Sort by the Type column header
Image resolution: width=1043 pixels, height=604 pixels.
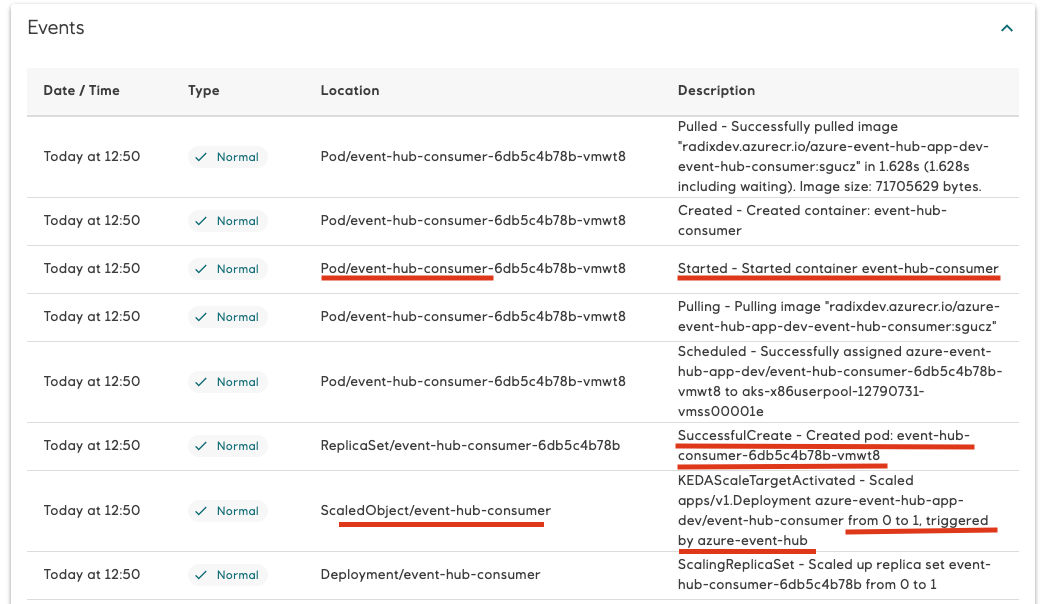pyautogui.click(x=203, y=90)
